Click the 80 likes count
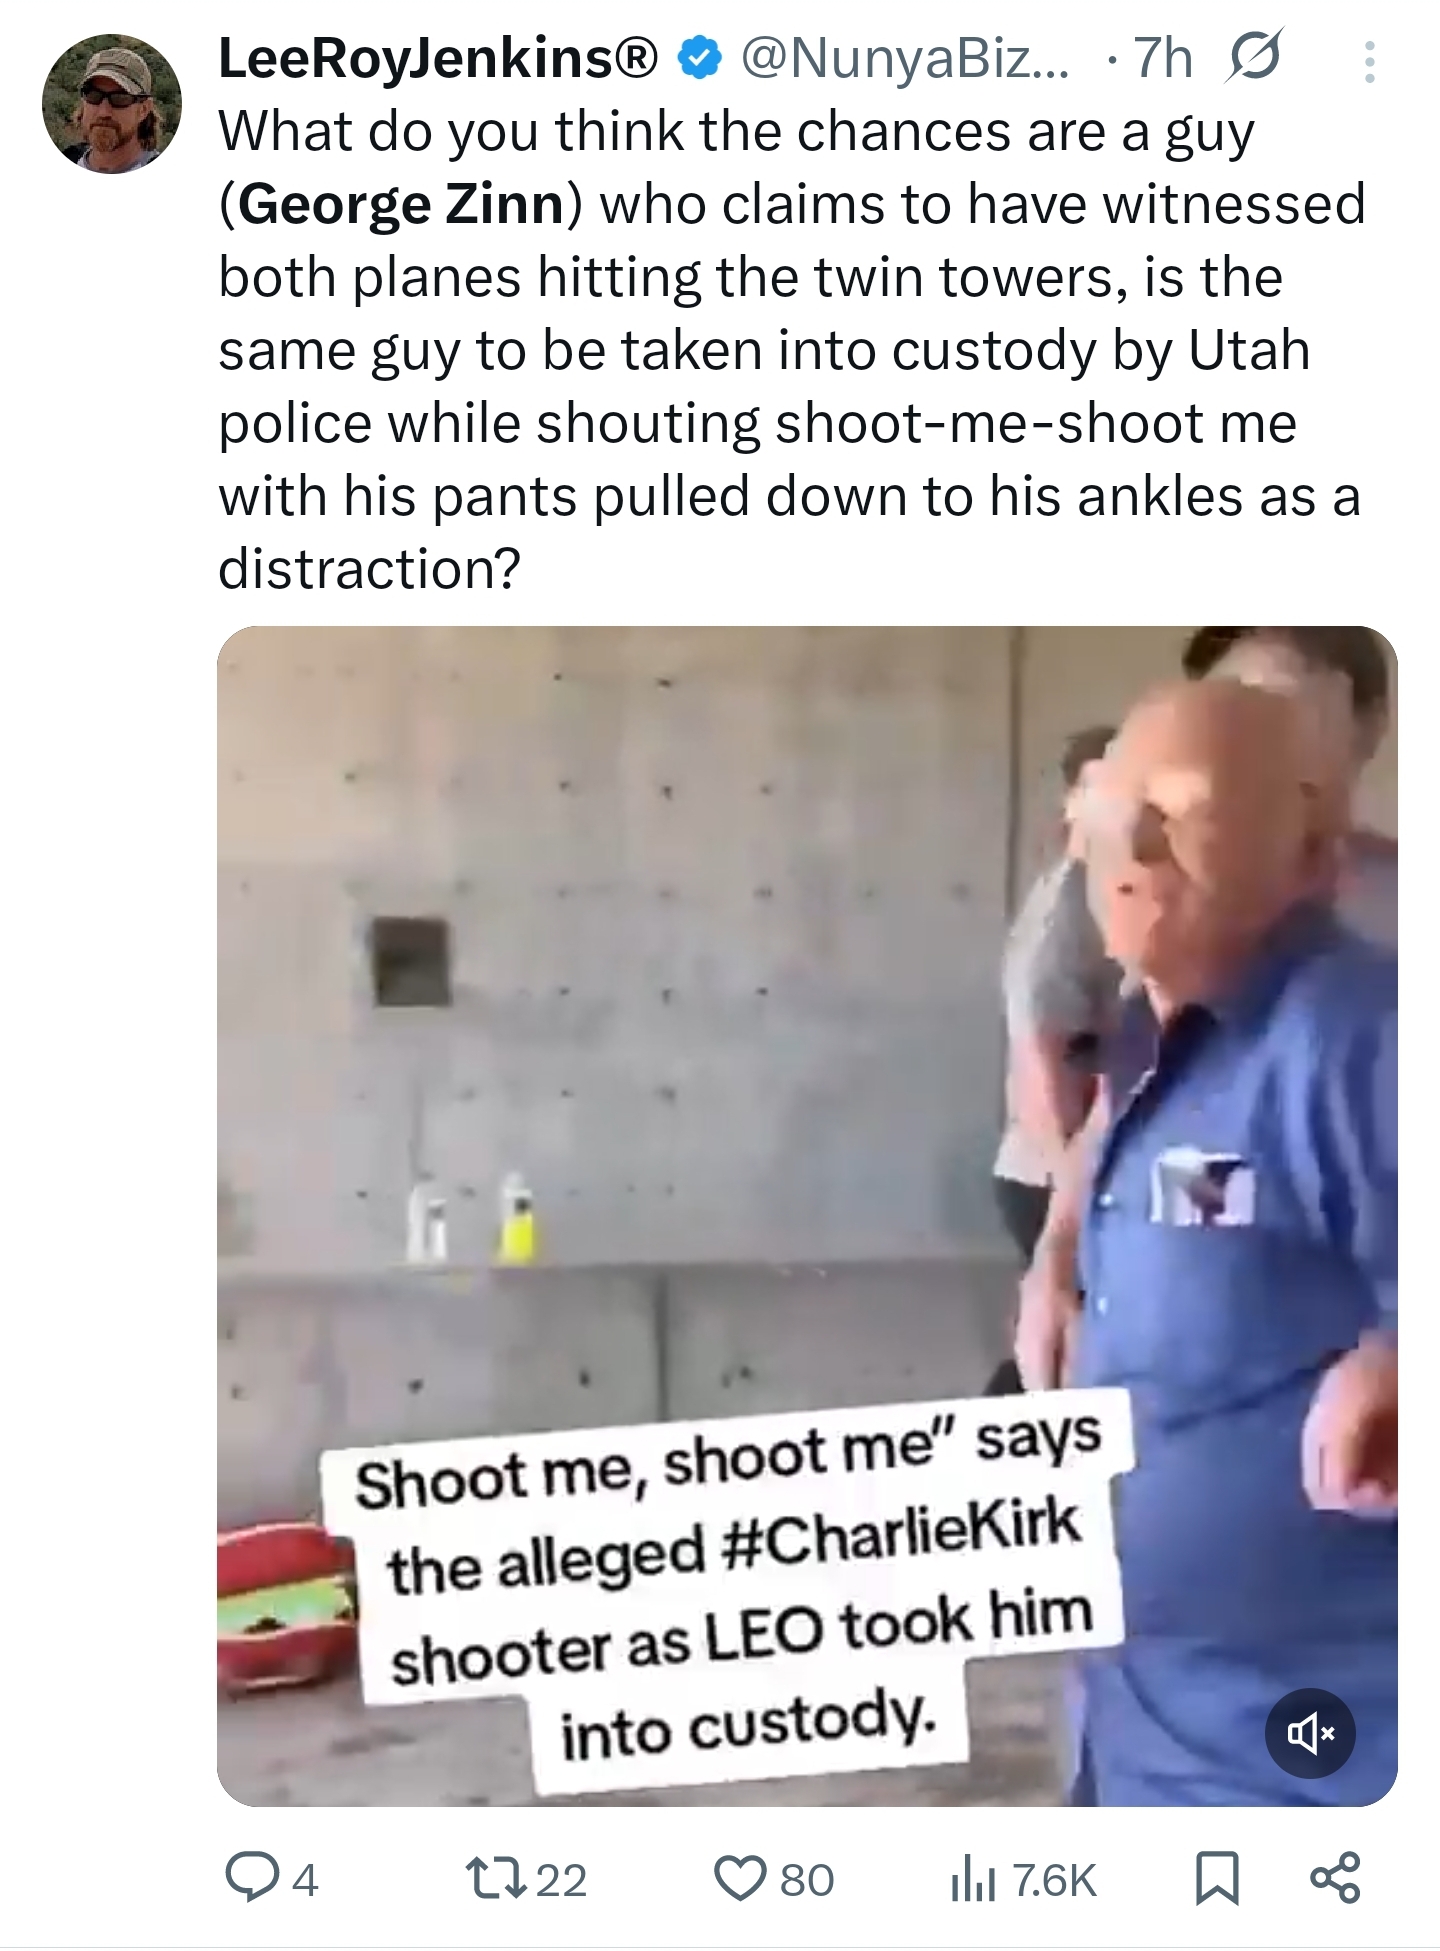Screen dimensions: 1440x1951 pyautogui.click(x=806, y=1881)
